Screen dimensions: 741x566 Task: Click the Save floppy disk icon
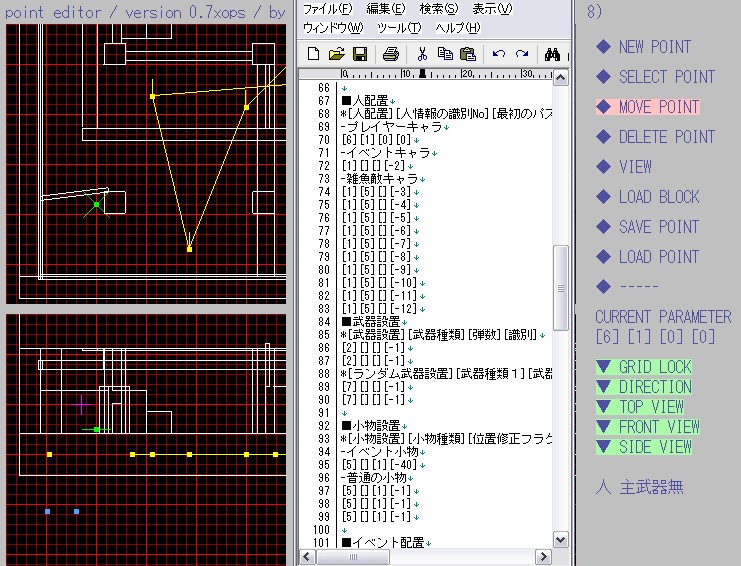click(x=359, y=54)
